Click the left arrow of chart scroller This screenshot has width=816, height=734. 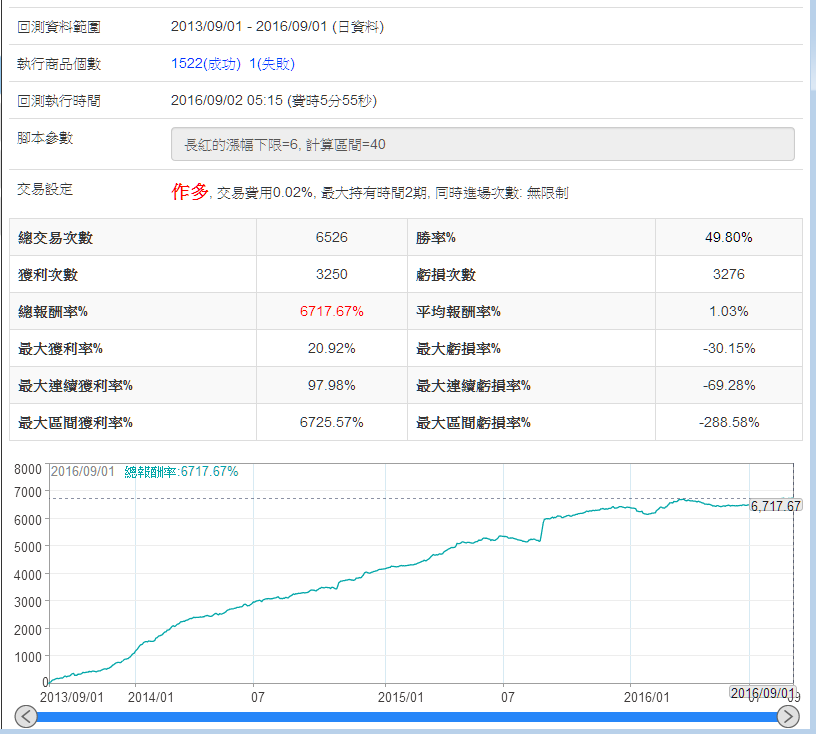[27, 716]
